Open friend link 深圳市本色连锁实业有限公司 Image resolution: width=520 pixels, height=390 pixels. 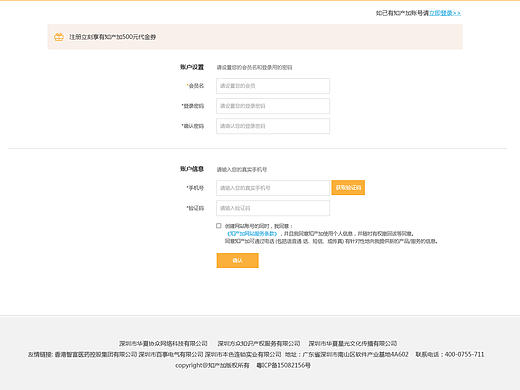[243, 354]
